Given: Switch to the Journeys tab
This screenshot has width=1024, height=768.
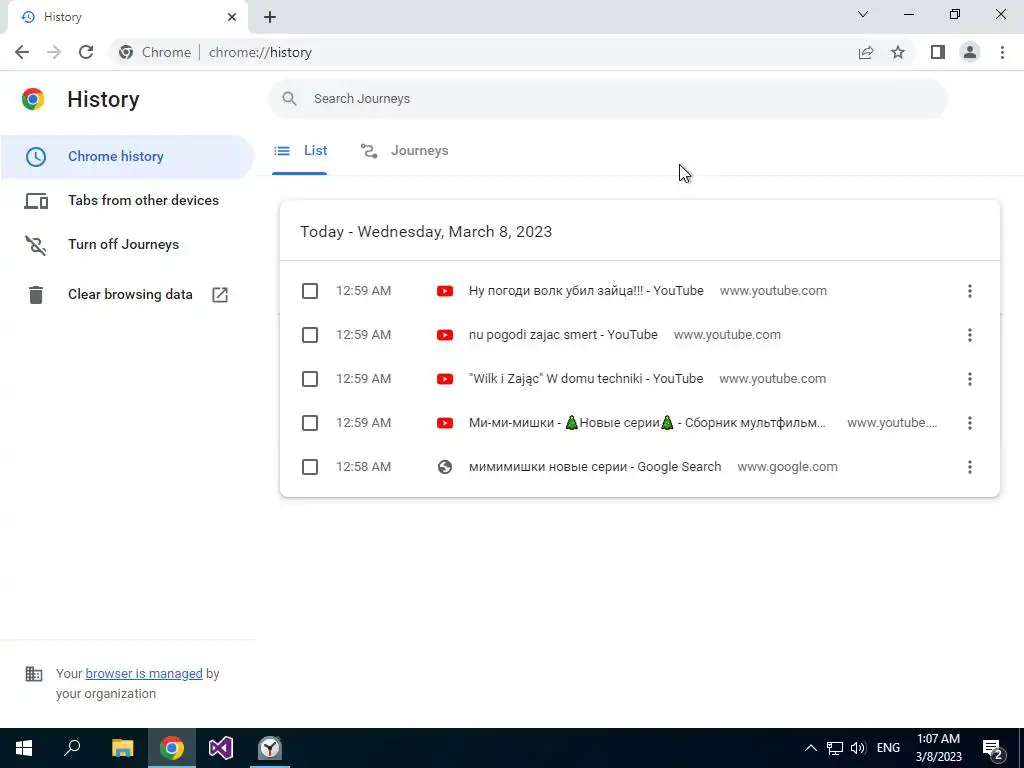Looking at the screenshot, I should (x=404, y=151).
